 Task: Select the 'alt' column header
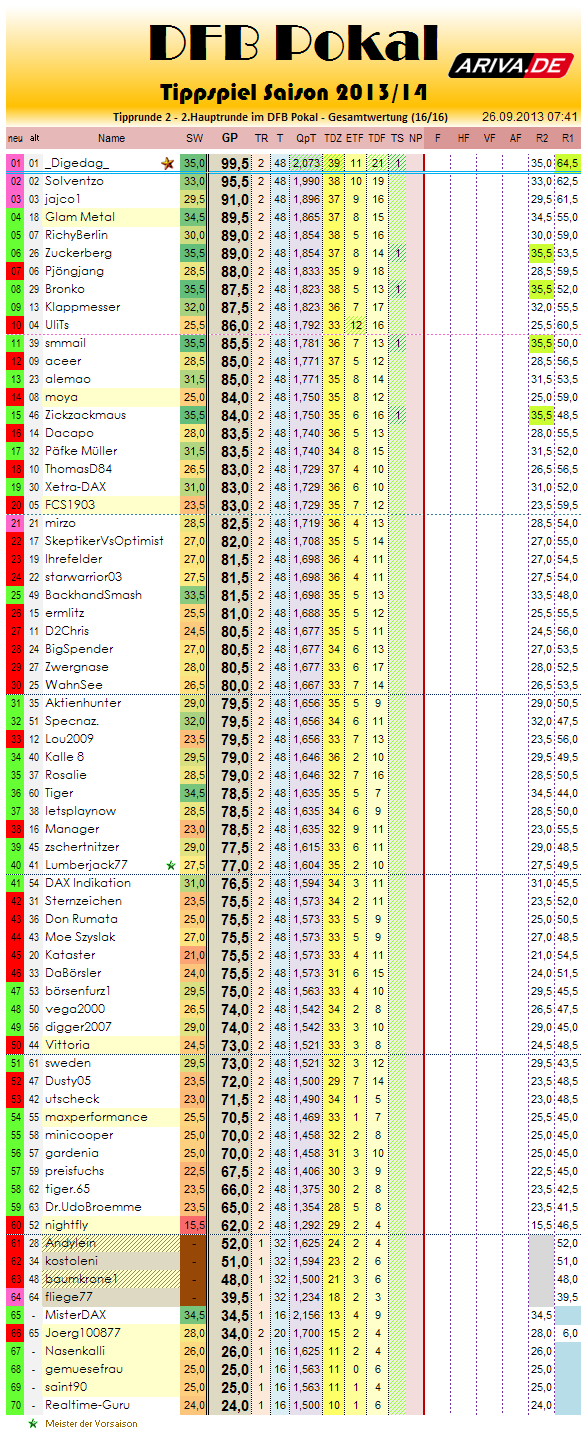point(35,138)
